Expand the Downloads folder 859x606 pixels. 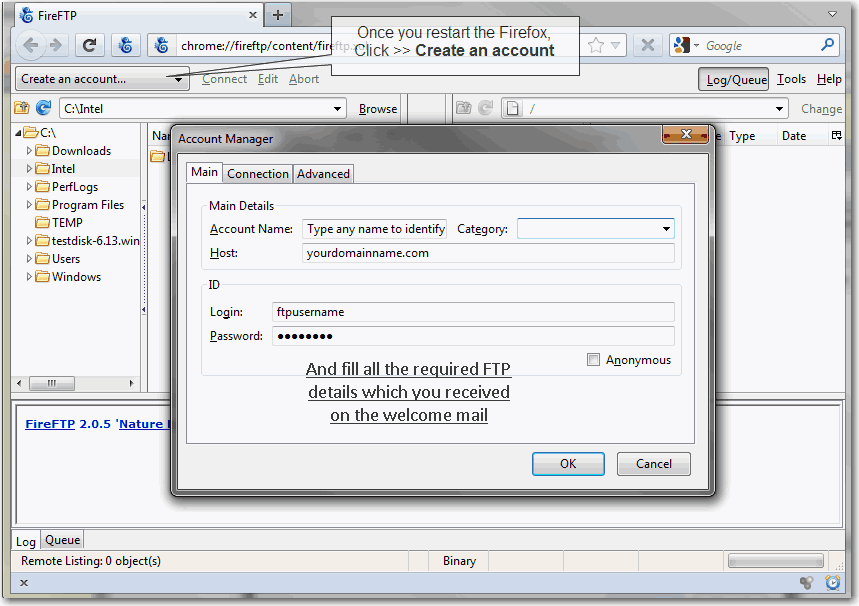pos(29,151)
